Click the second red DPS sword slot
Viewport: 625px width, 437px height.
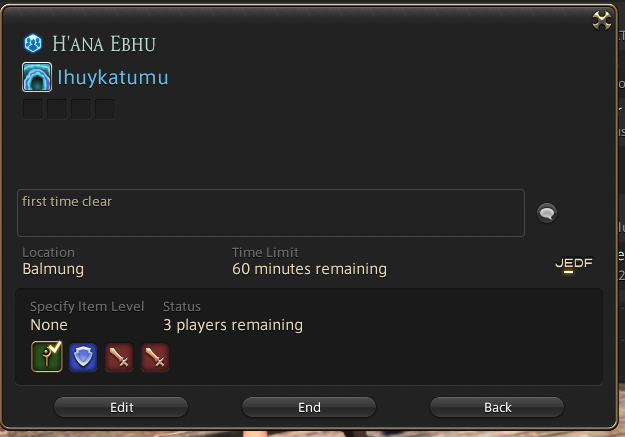[x=155, y=357]
